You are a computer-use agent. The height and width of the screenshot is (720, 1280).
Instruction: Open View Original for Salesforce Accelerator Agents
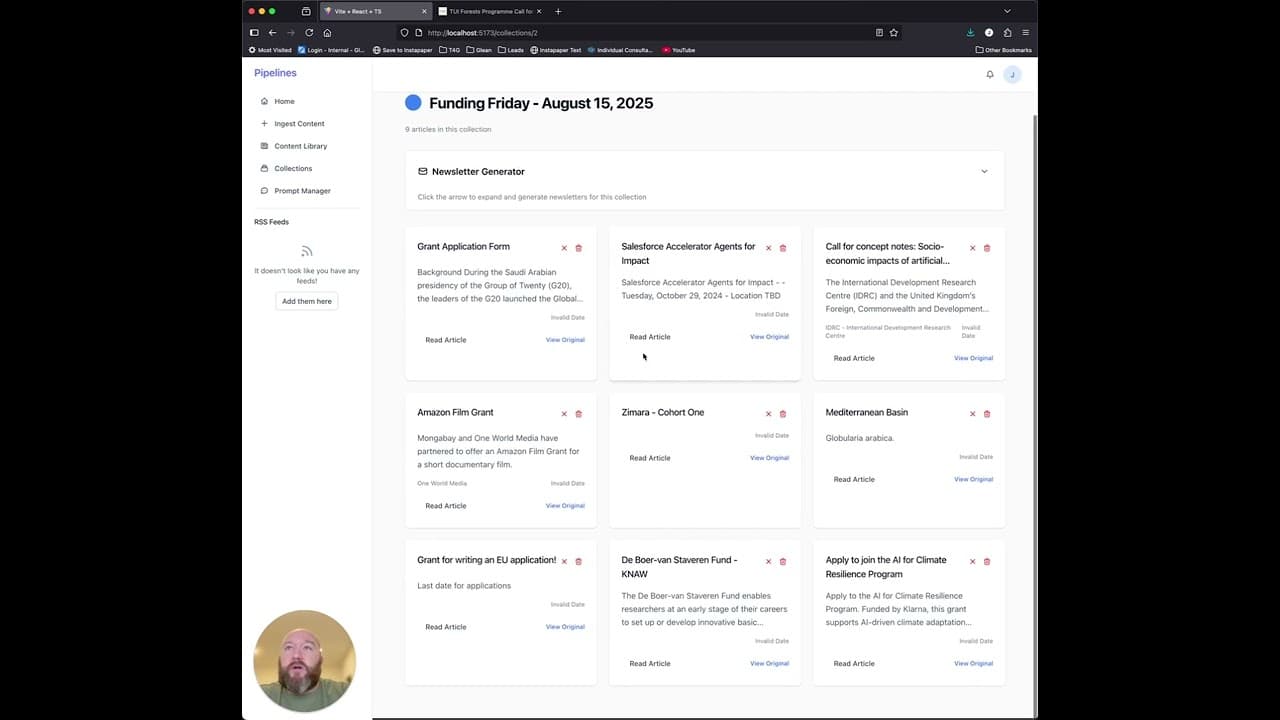(769, 337)
